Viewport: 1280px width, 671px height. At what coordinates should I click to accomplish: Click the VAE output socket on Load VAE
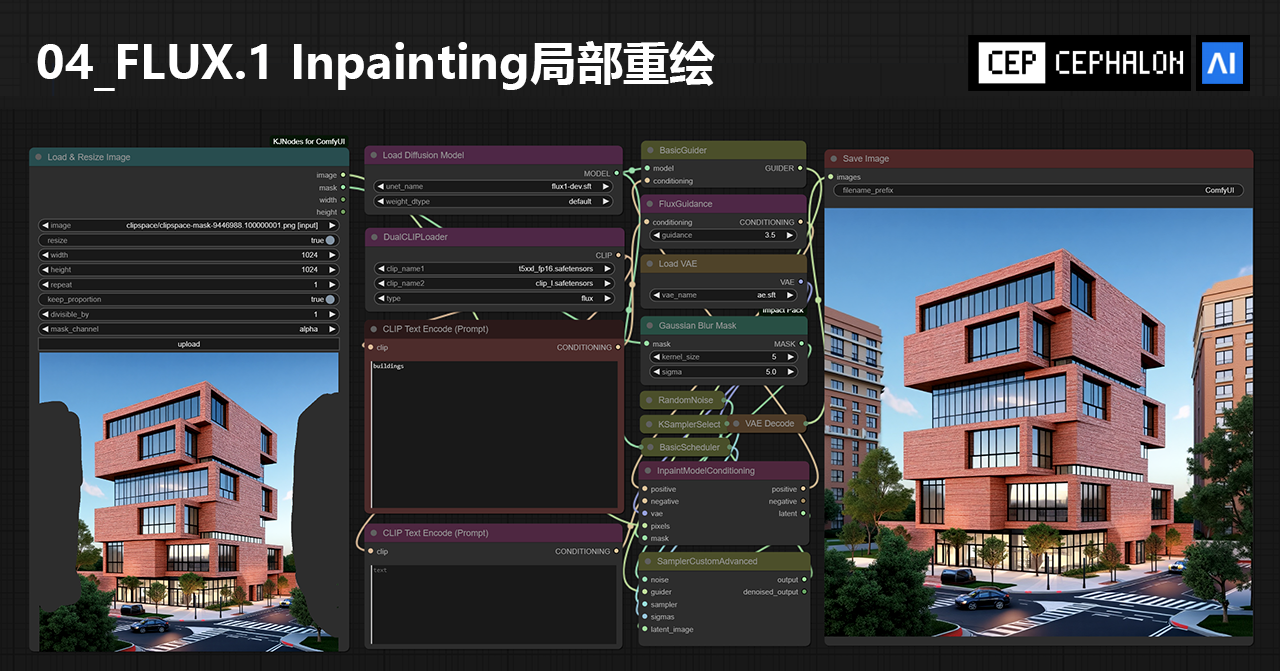coord(800,282)
